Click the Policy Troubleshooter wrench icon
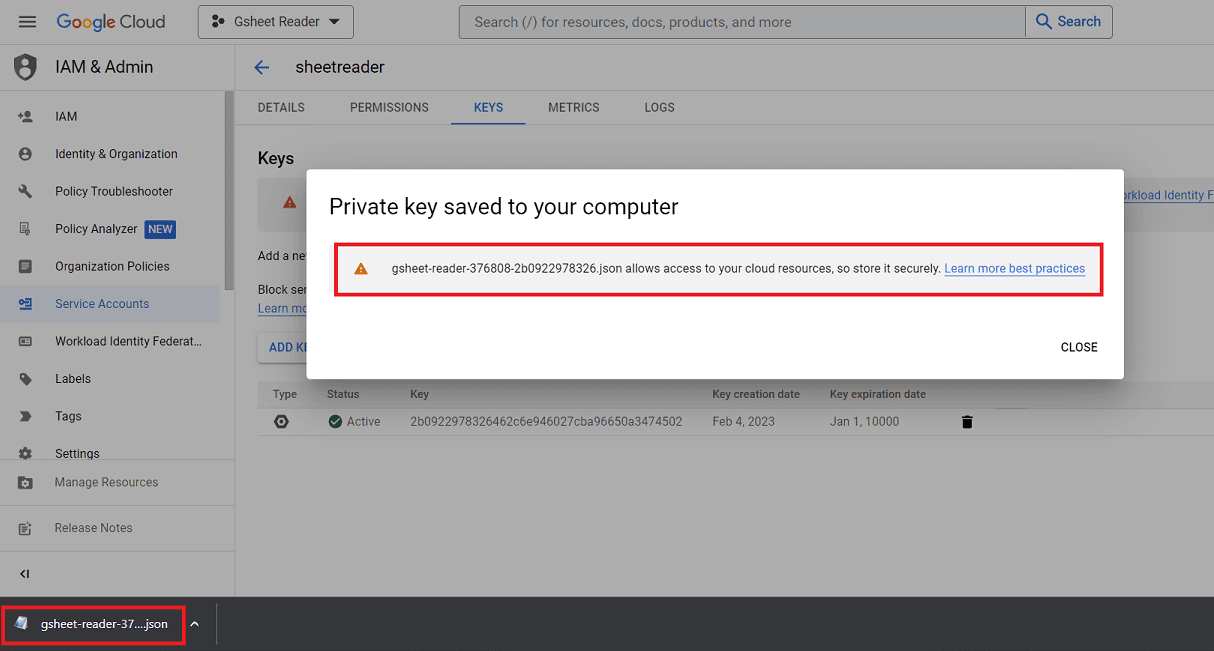 coord(26,192)
